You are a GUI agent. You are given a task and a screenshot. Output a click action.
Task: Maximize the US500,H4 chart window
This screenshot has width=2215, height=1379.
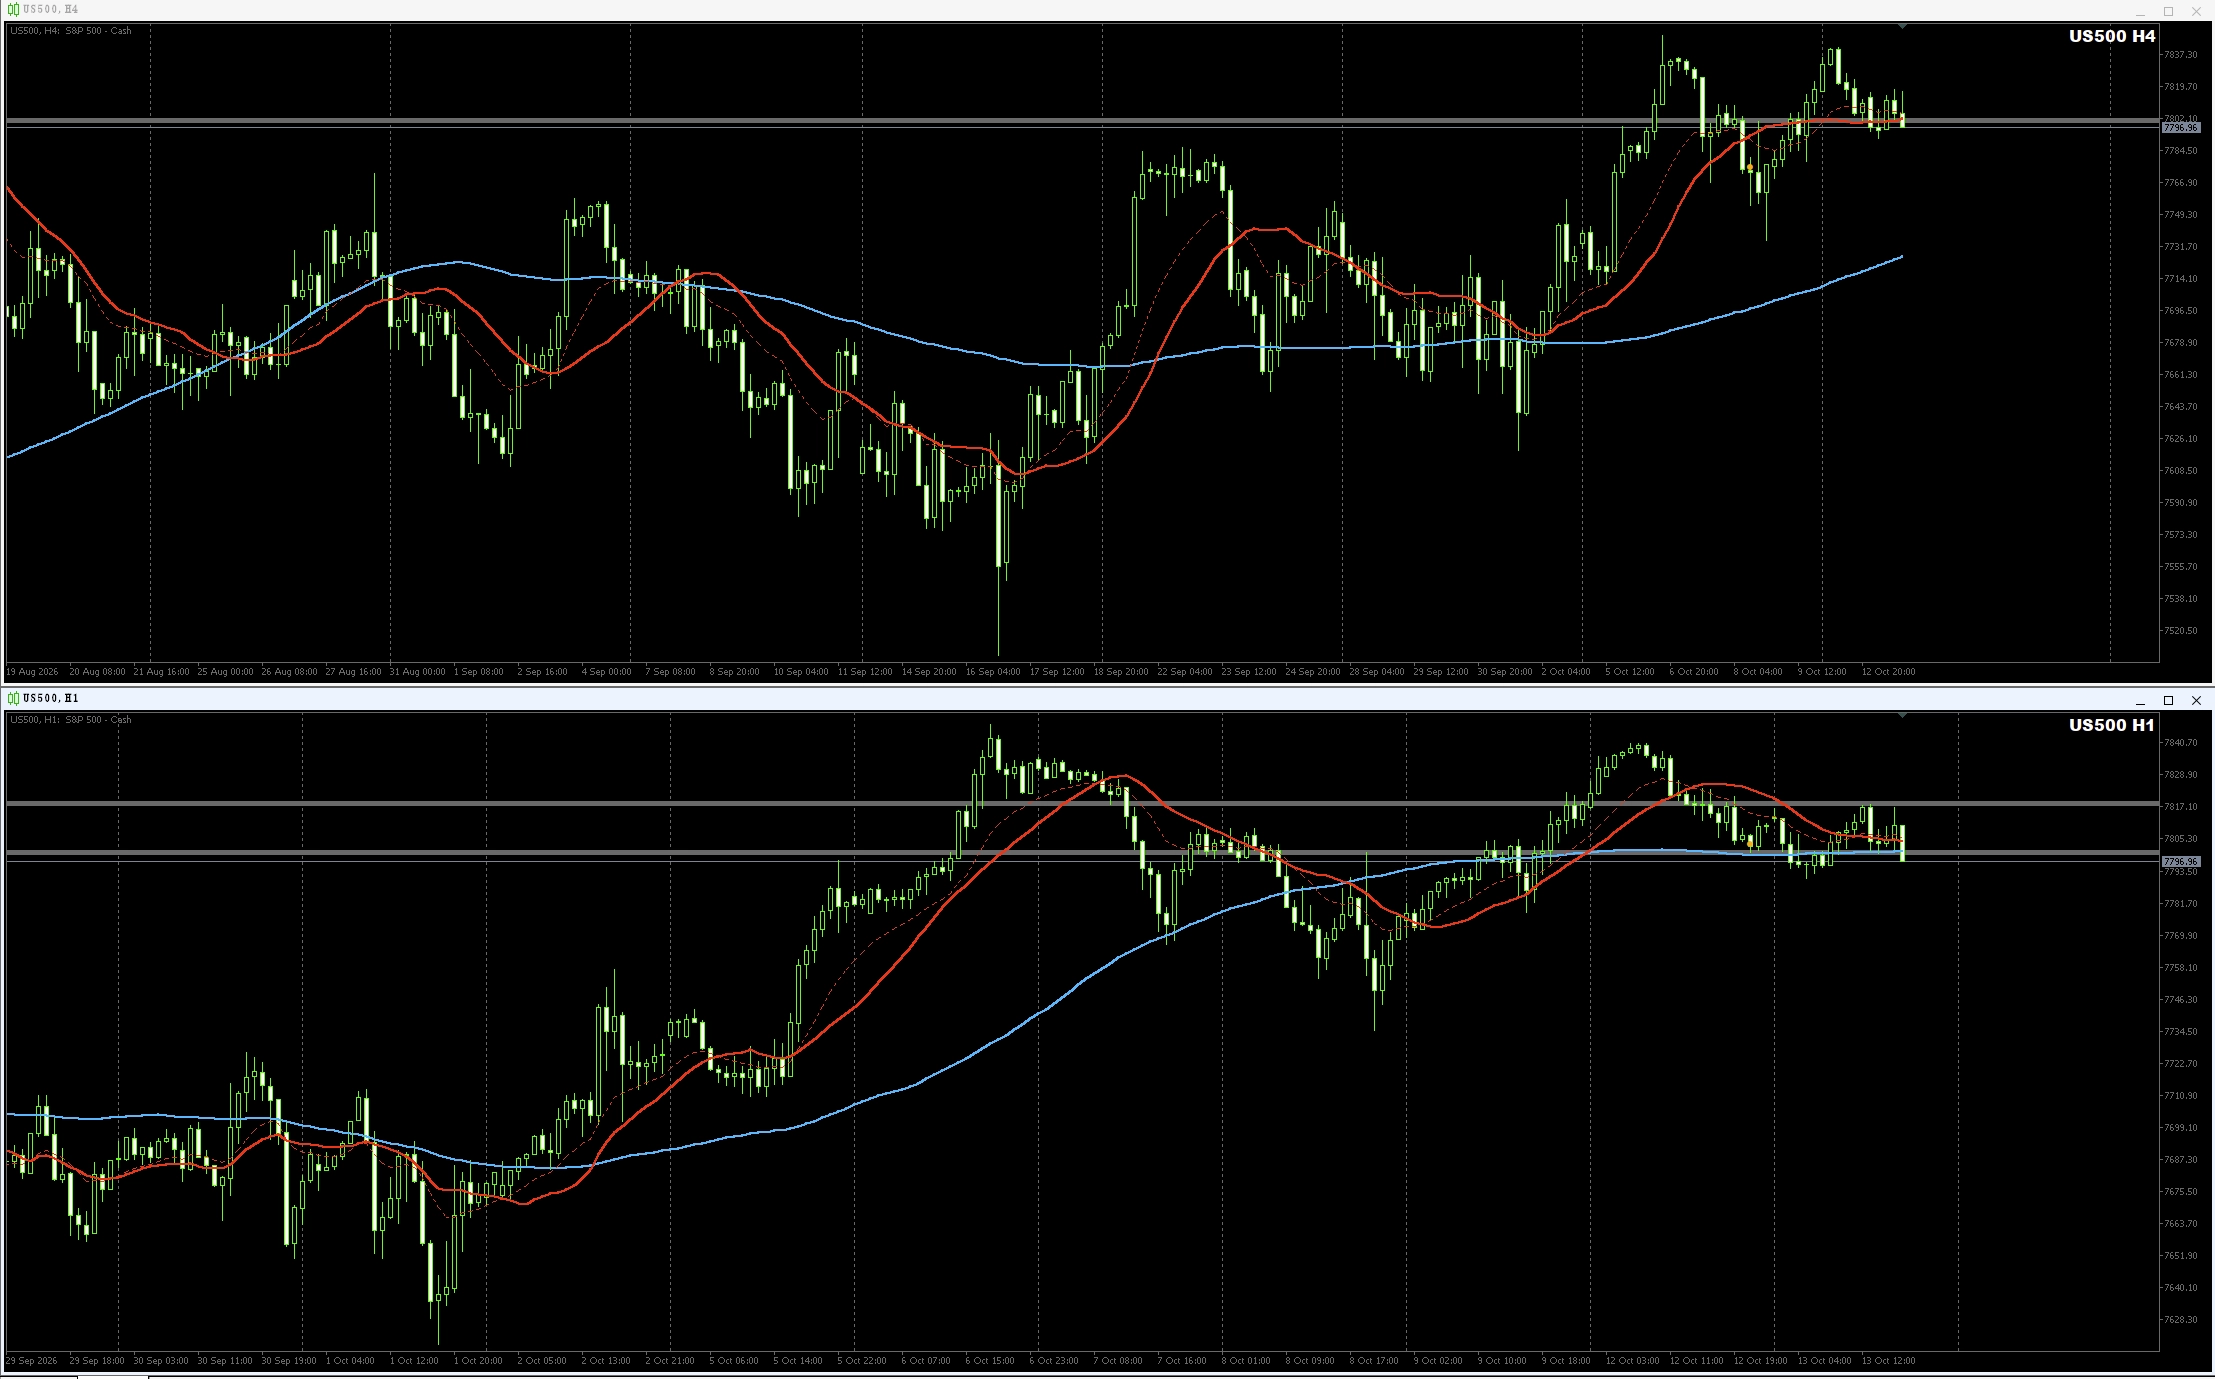pyautogui.click(x=2169, y=11)
